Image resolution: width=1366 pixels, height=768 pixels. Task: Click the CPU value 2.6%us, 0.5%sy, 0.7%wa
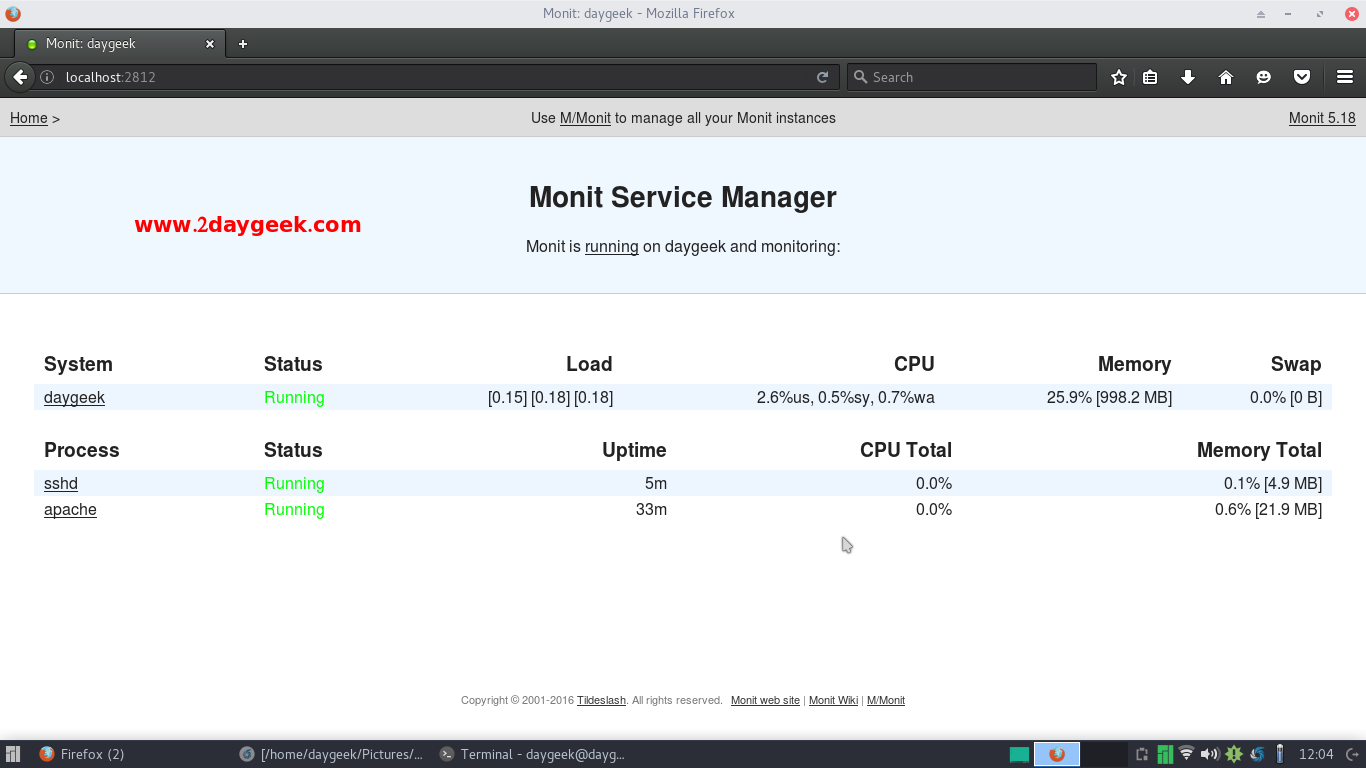coord(846,397)
